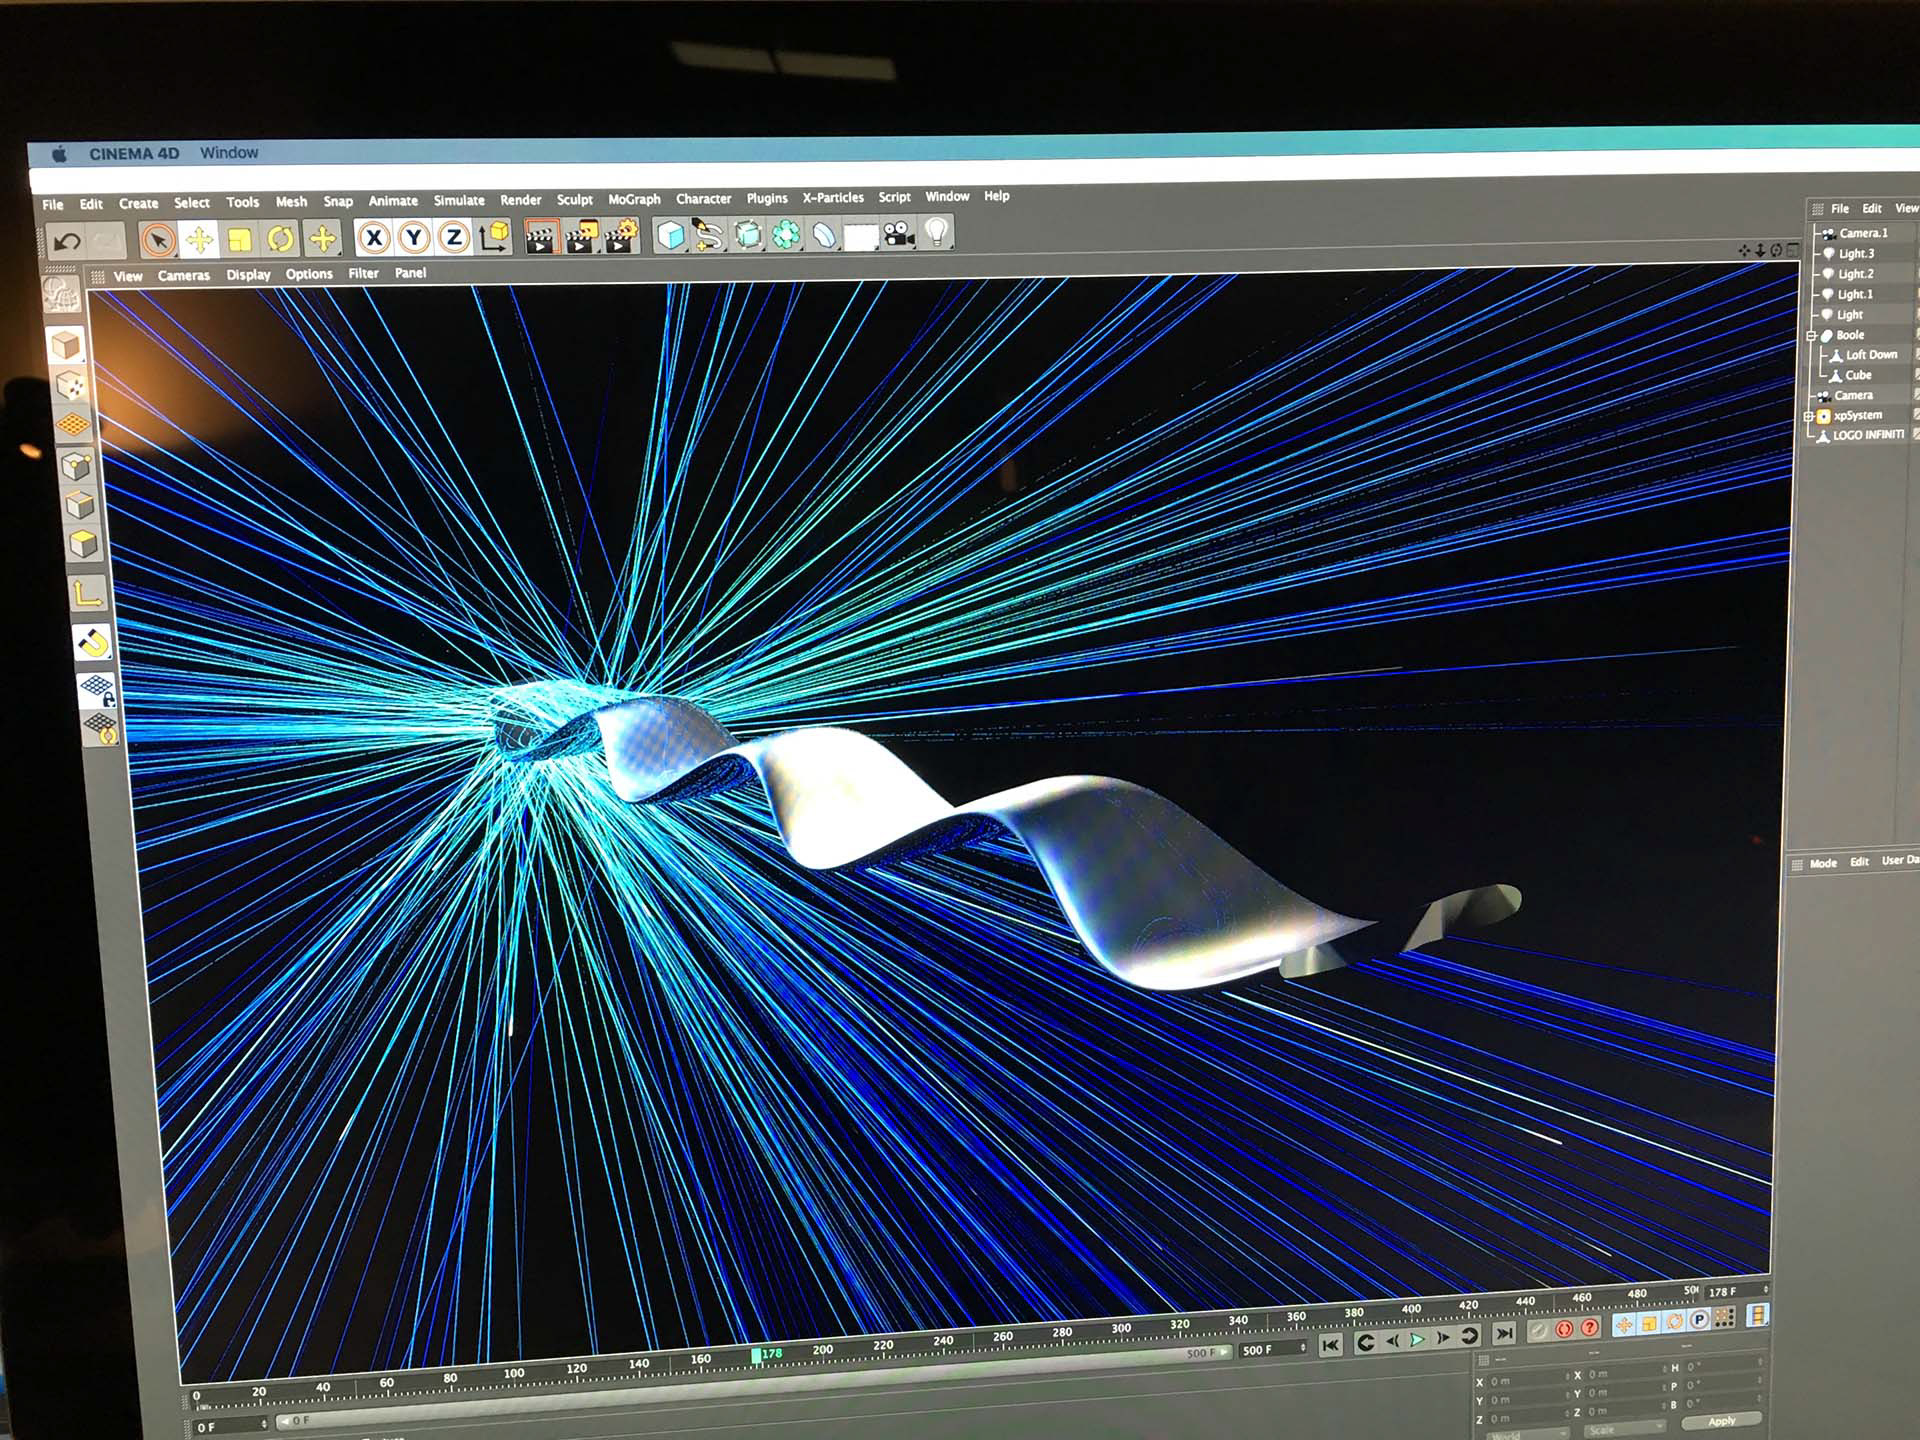This screenshot has height=1440, width=1920.
Task: Add a Light bulb object
Action: point(936,232)
